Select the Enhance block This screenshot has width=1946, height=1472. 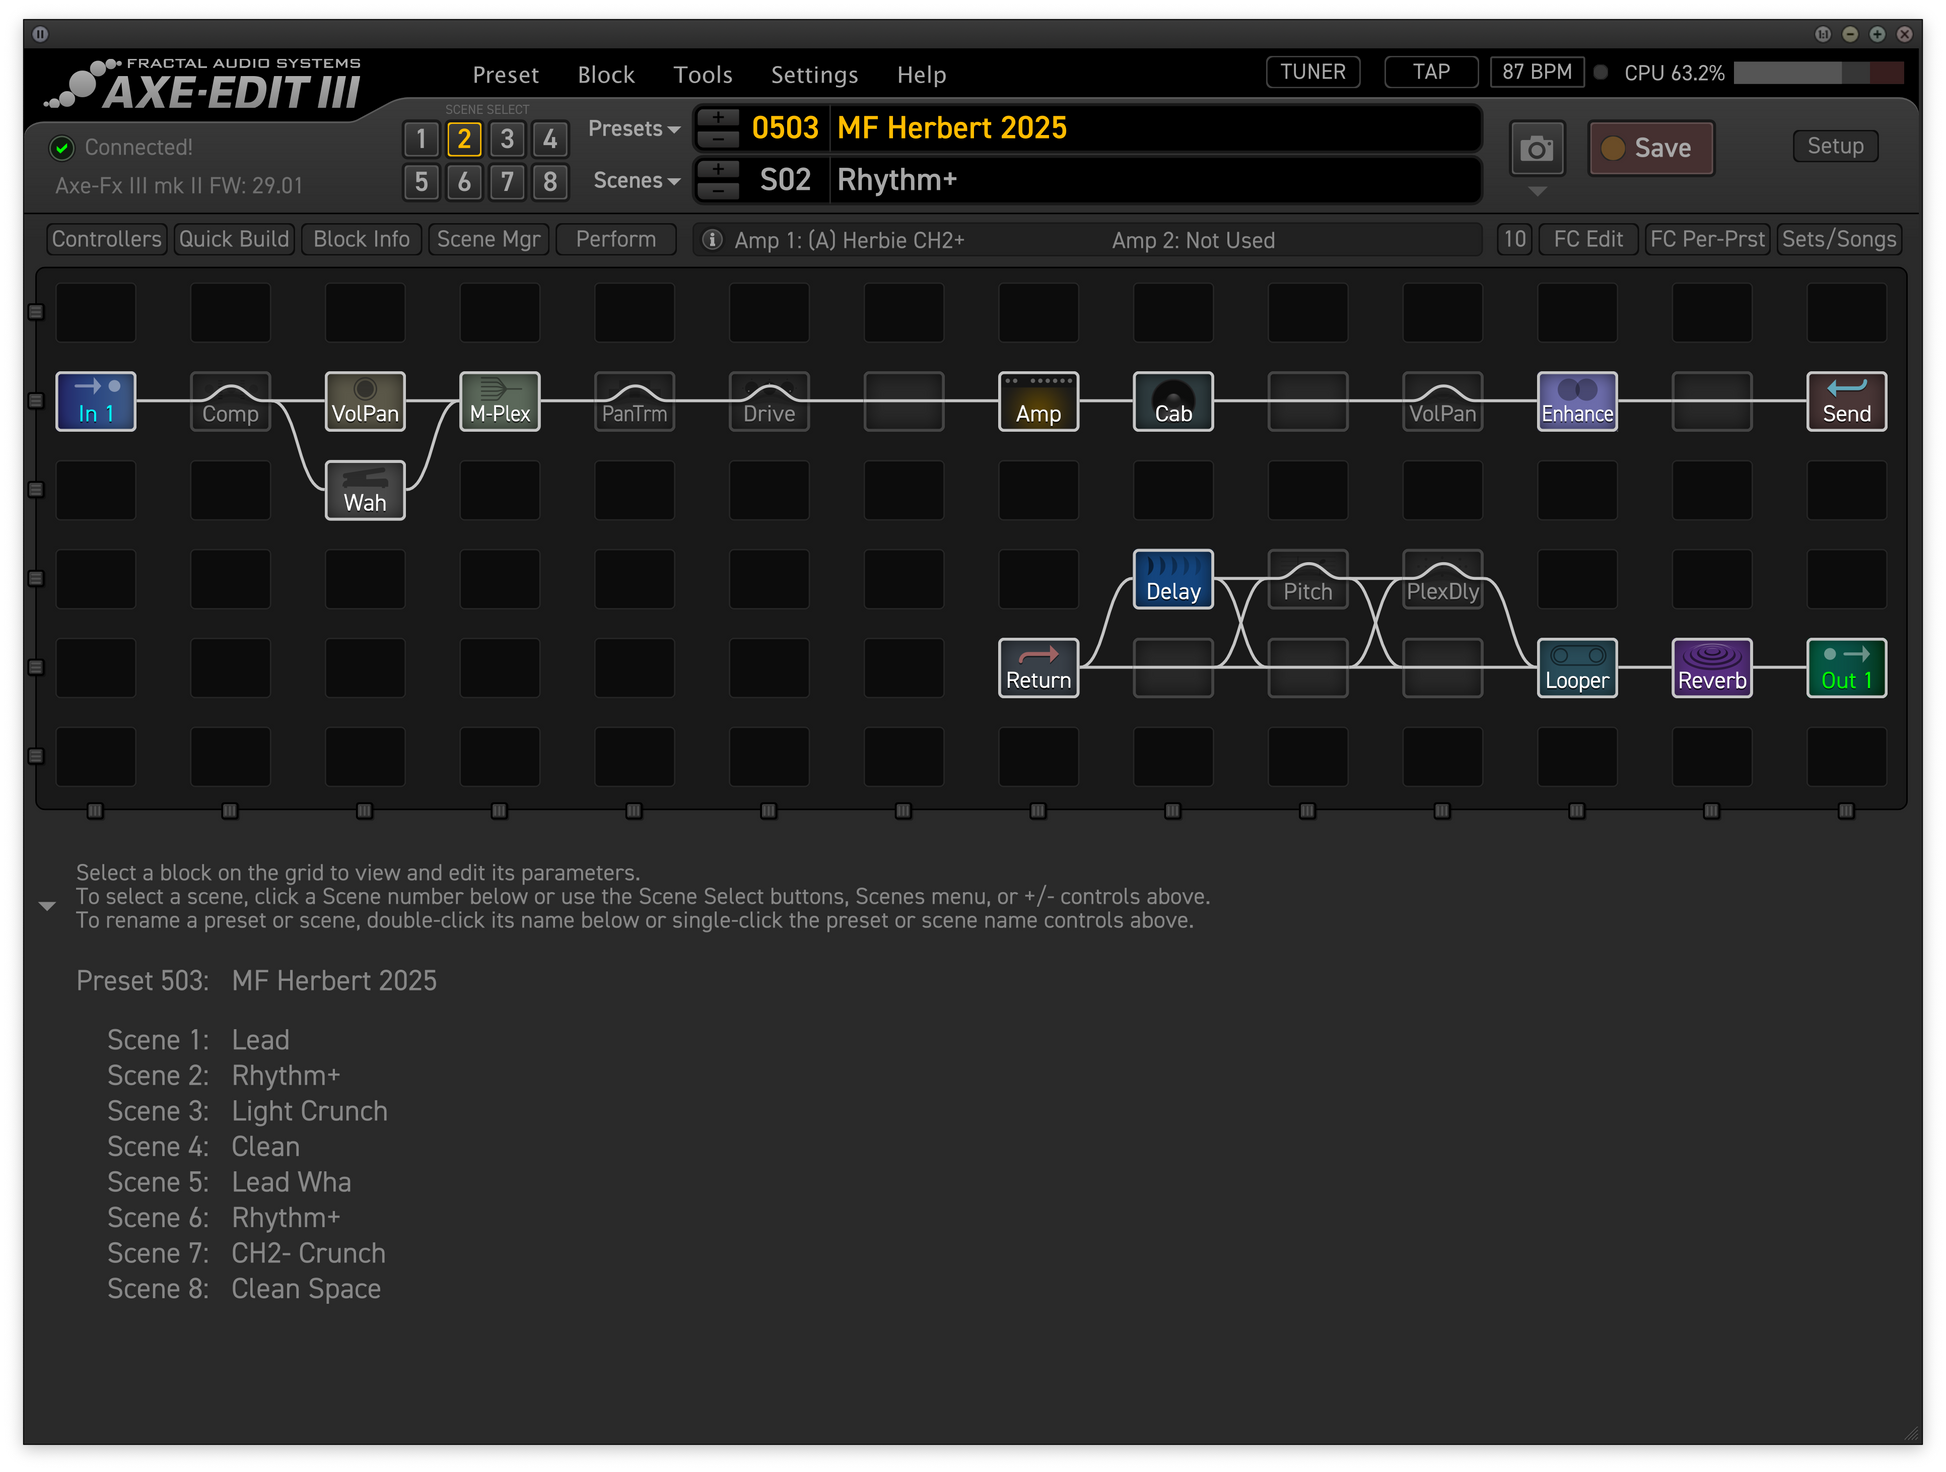click(1576, 401)
